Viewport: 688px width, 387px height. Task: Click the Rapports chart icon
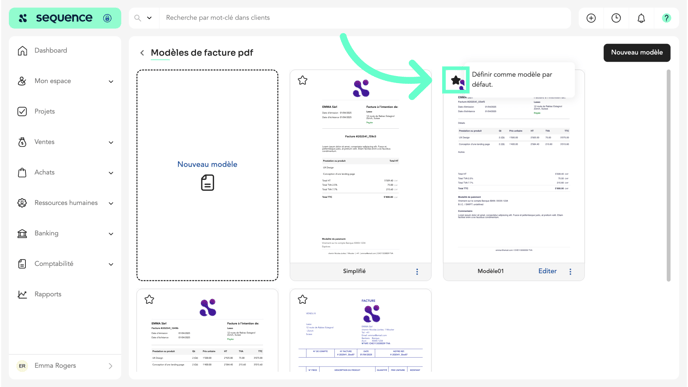22,294
